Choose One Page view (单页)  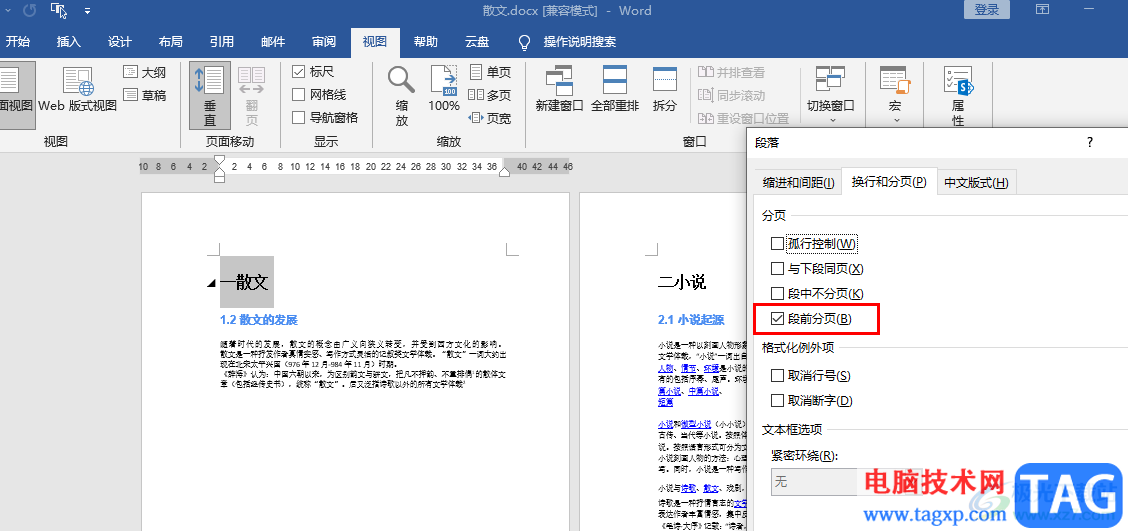(490, 73)
